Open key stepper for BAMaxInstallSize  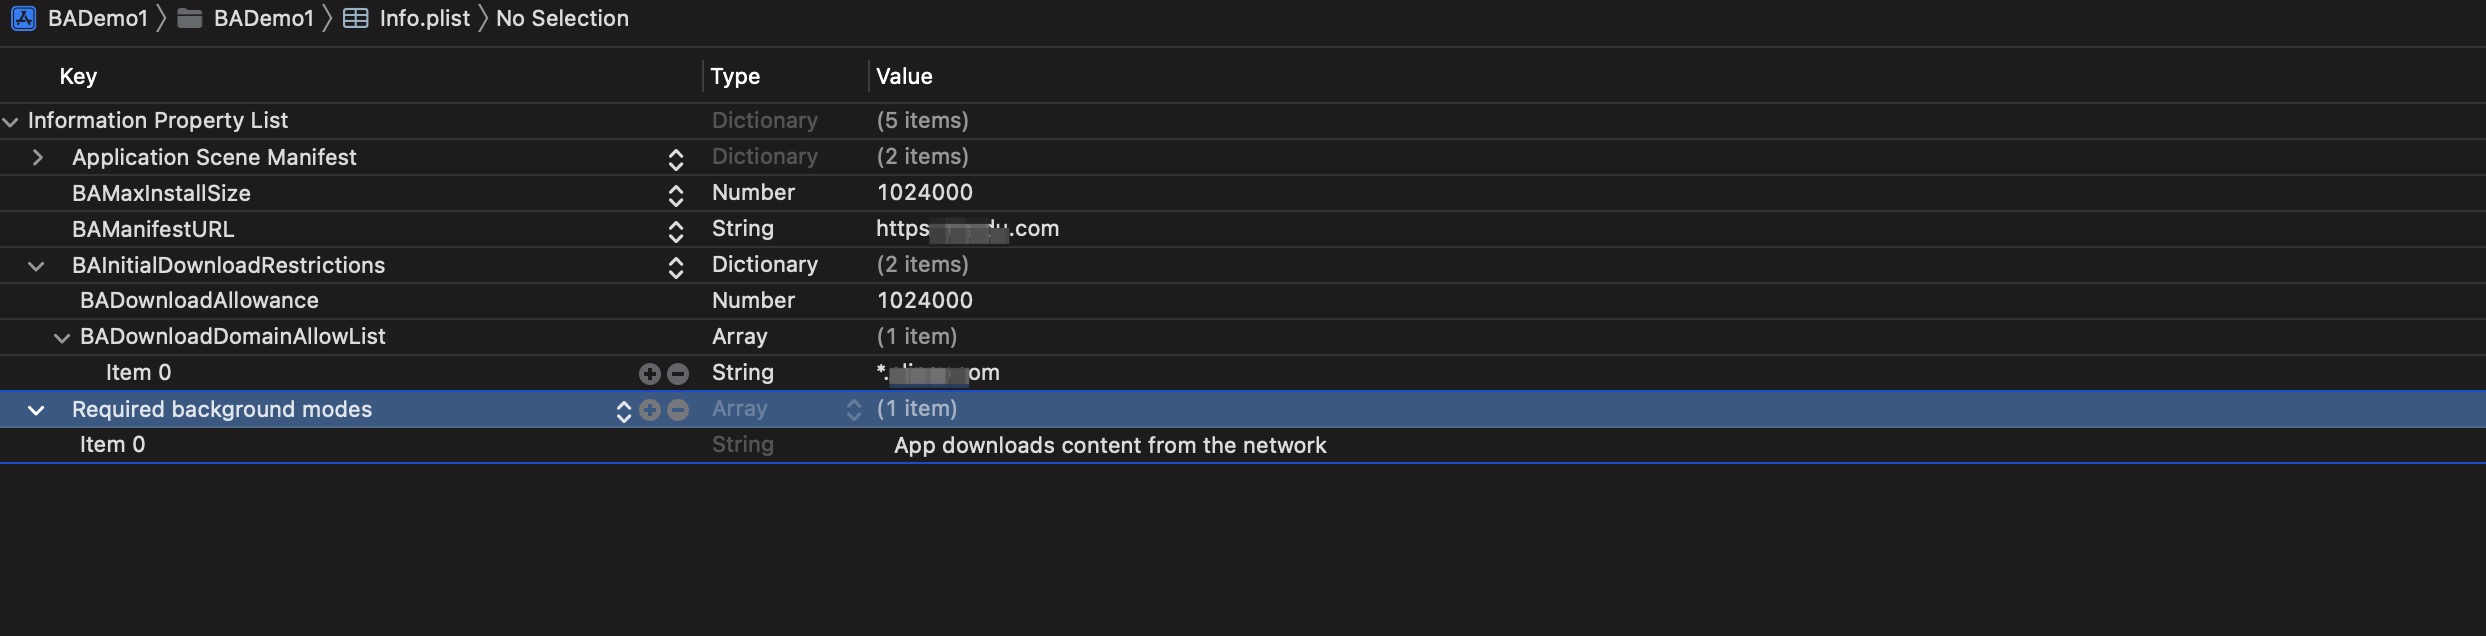676,195
